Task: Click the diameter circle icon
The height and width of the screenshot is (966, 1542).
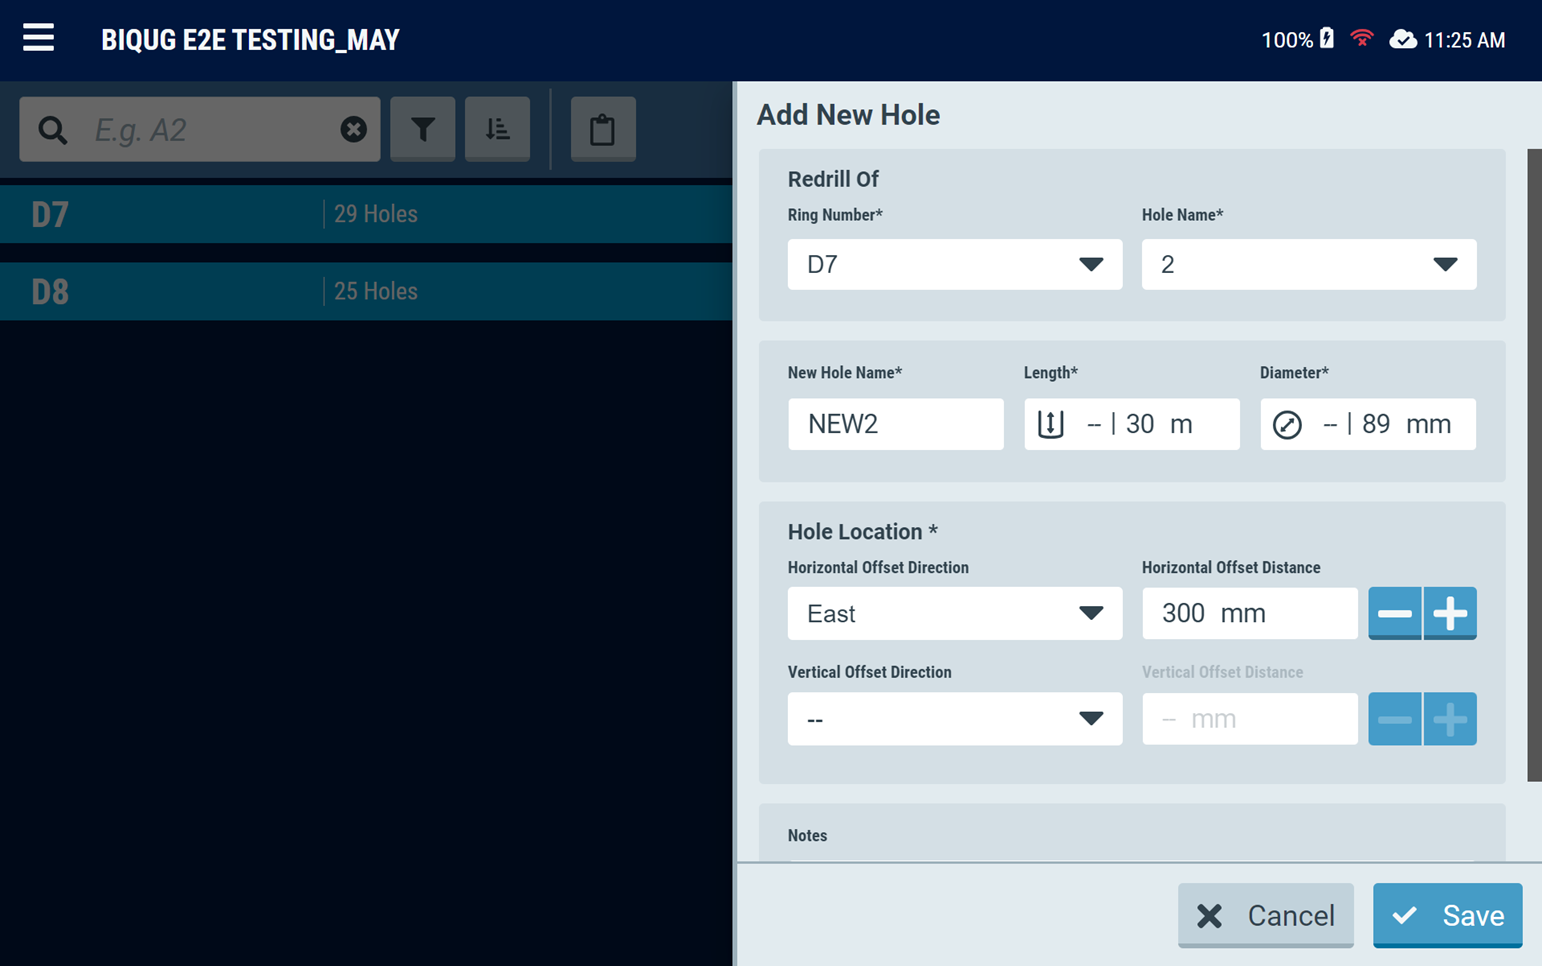Action: pyautogui.click(x=1287, y=425)
